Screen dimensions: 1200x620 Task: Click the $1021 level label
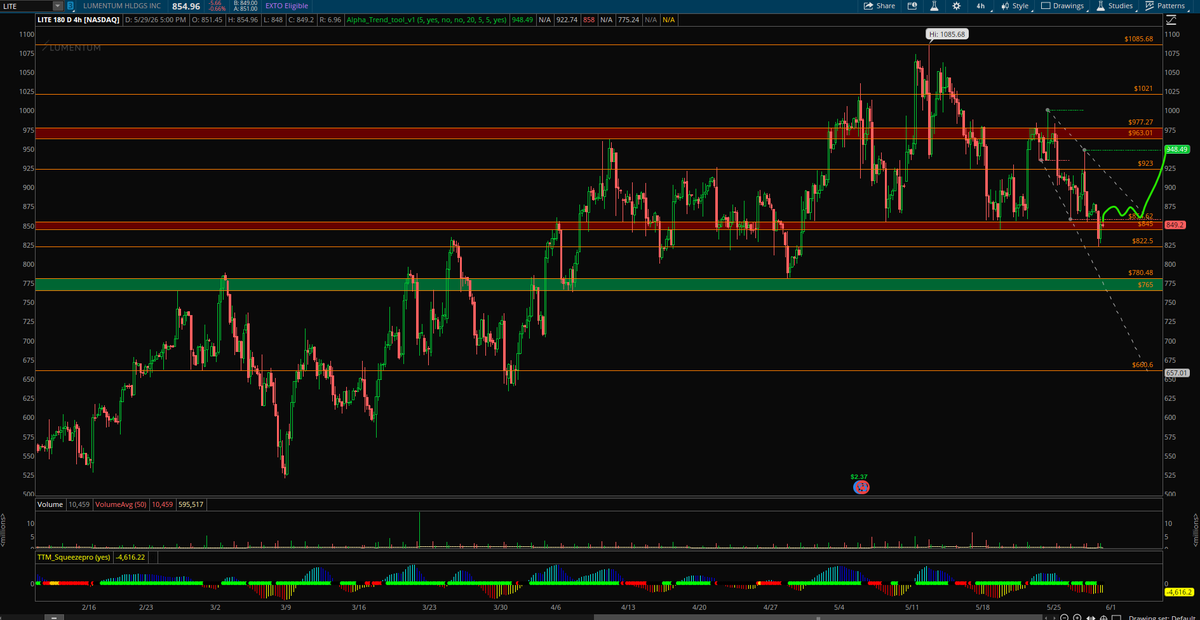click(1143, 89)
